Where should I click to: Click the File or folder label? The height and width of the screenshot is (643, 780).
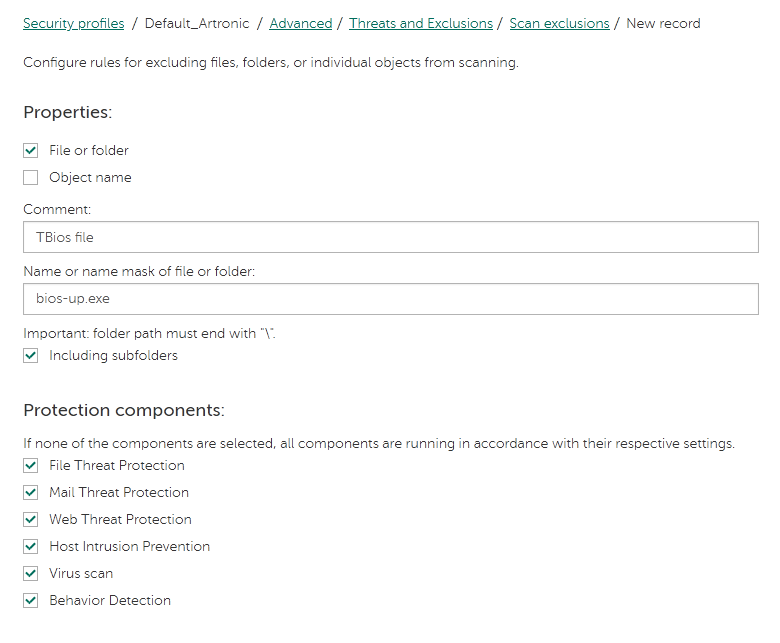(89, 150)
